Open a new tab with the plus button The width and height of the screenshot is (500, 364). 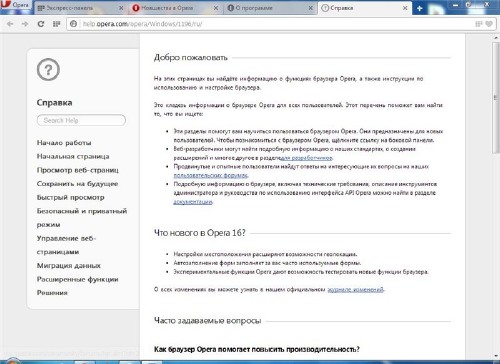pyautogui.click(x=420, y=8)
